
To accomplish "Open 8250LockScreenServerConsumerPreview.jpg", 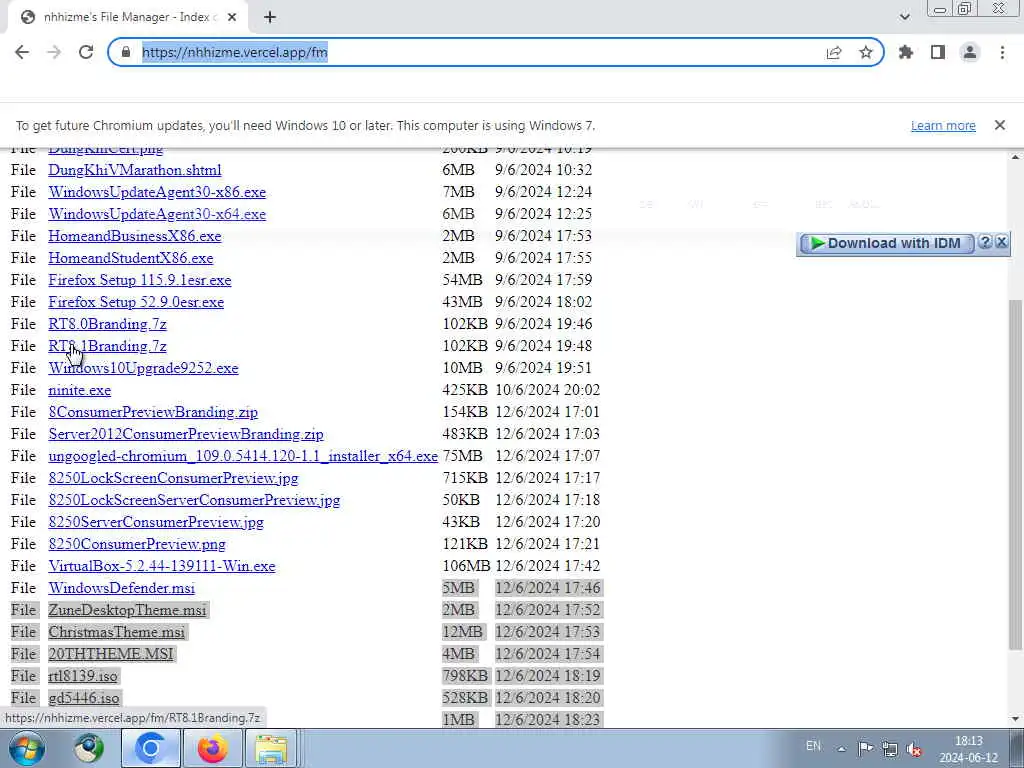I will pos(194,500).
